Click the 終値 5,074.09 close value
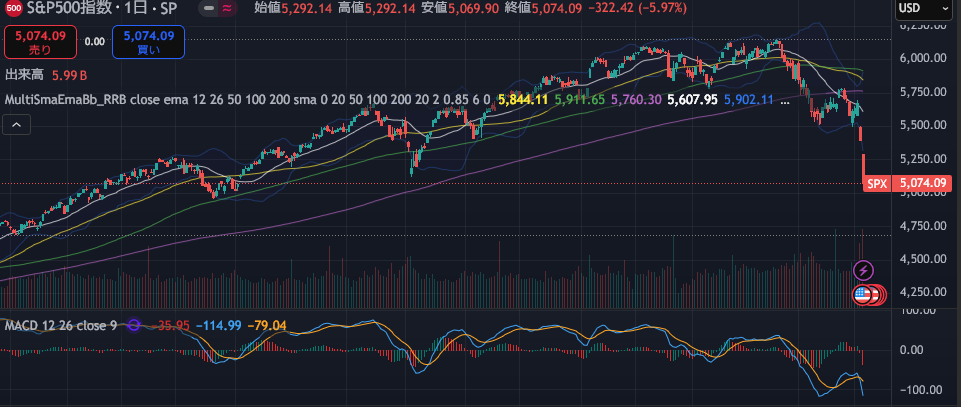Viewport: 961px width, 407px height. pyautogui.click(x=542, y=9)
